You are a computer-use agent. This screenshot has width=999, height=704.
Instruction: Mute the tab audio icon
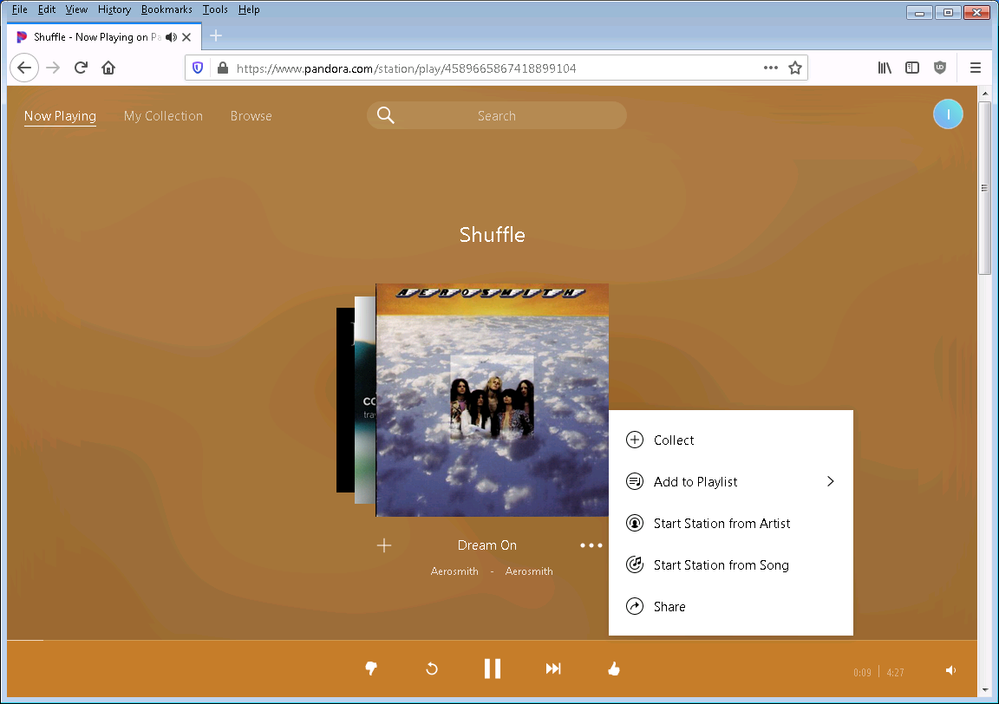171,37
